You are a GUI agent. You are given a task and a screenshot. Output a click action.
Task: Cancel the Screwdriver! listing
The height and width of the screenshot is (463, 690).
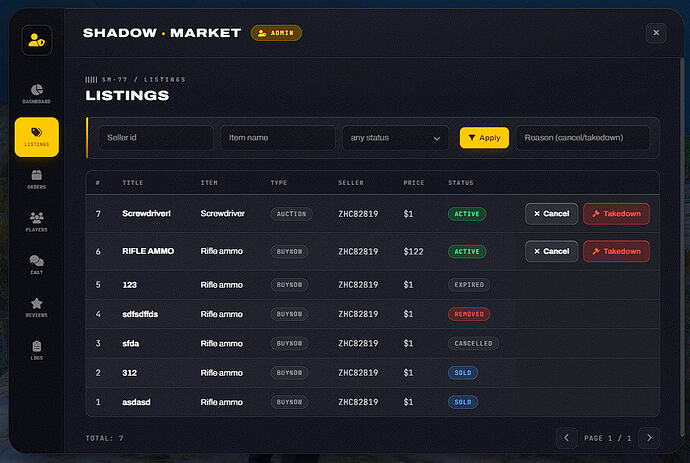(x=551, y=214)
